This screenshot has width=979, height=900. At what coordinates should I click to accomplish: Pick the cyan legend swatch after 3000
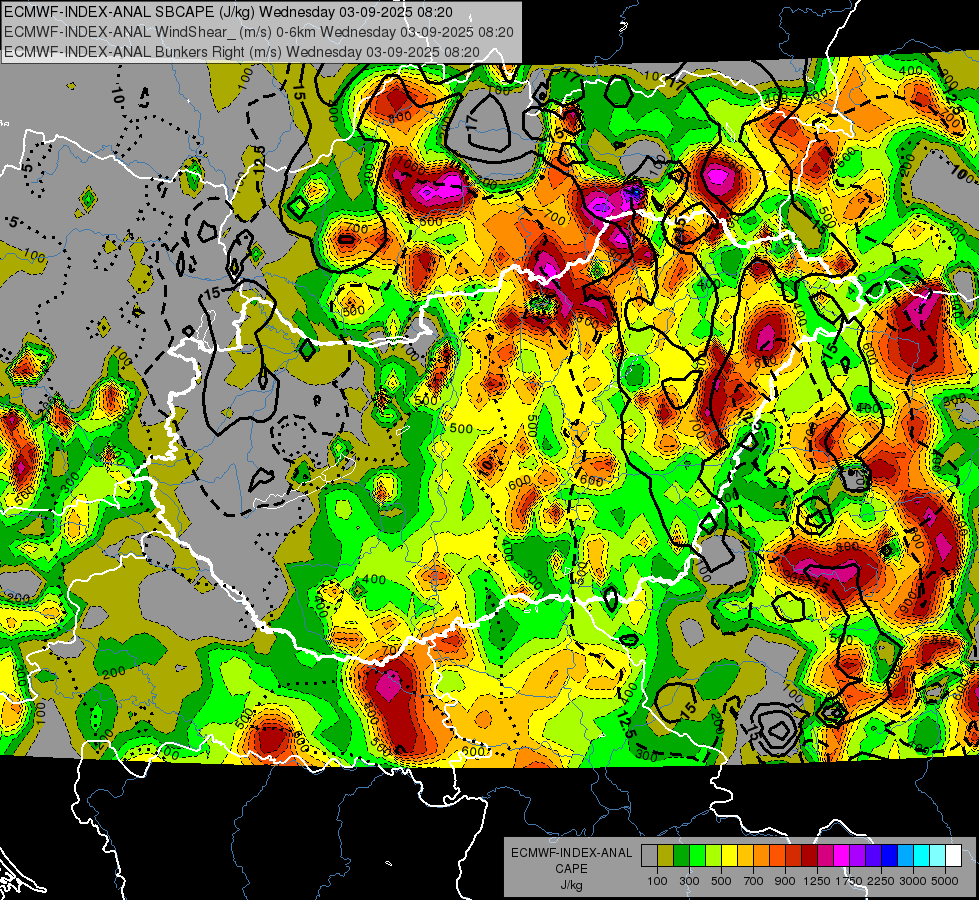[x=922, y=855]
